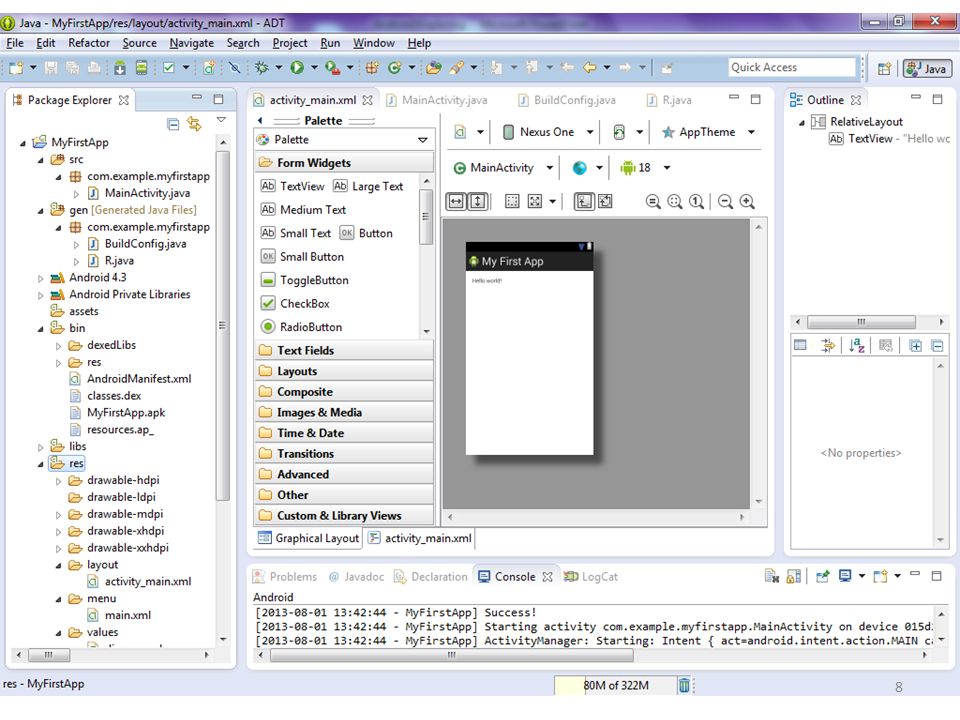This screenshot has width=960, height=720.
Task: Open the Android Virtual Device Manager icon
Action: point(141,67)
